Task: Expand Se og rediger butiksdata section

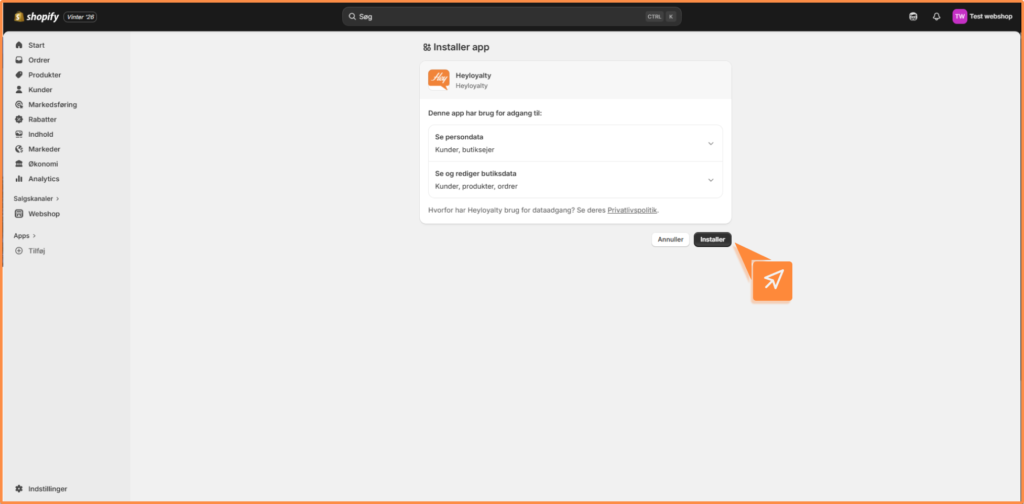Action: [x=711, y=180]
